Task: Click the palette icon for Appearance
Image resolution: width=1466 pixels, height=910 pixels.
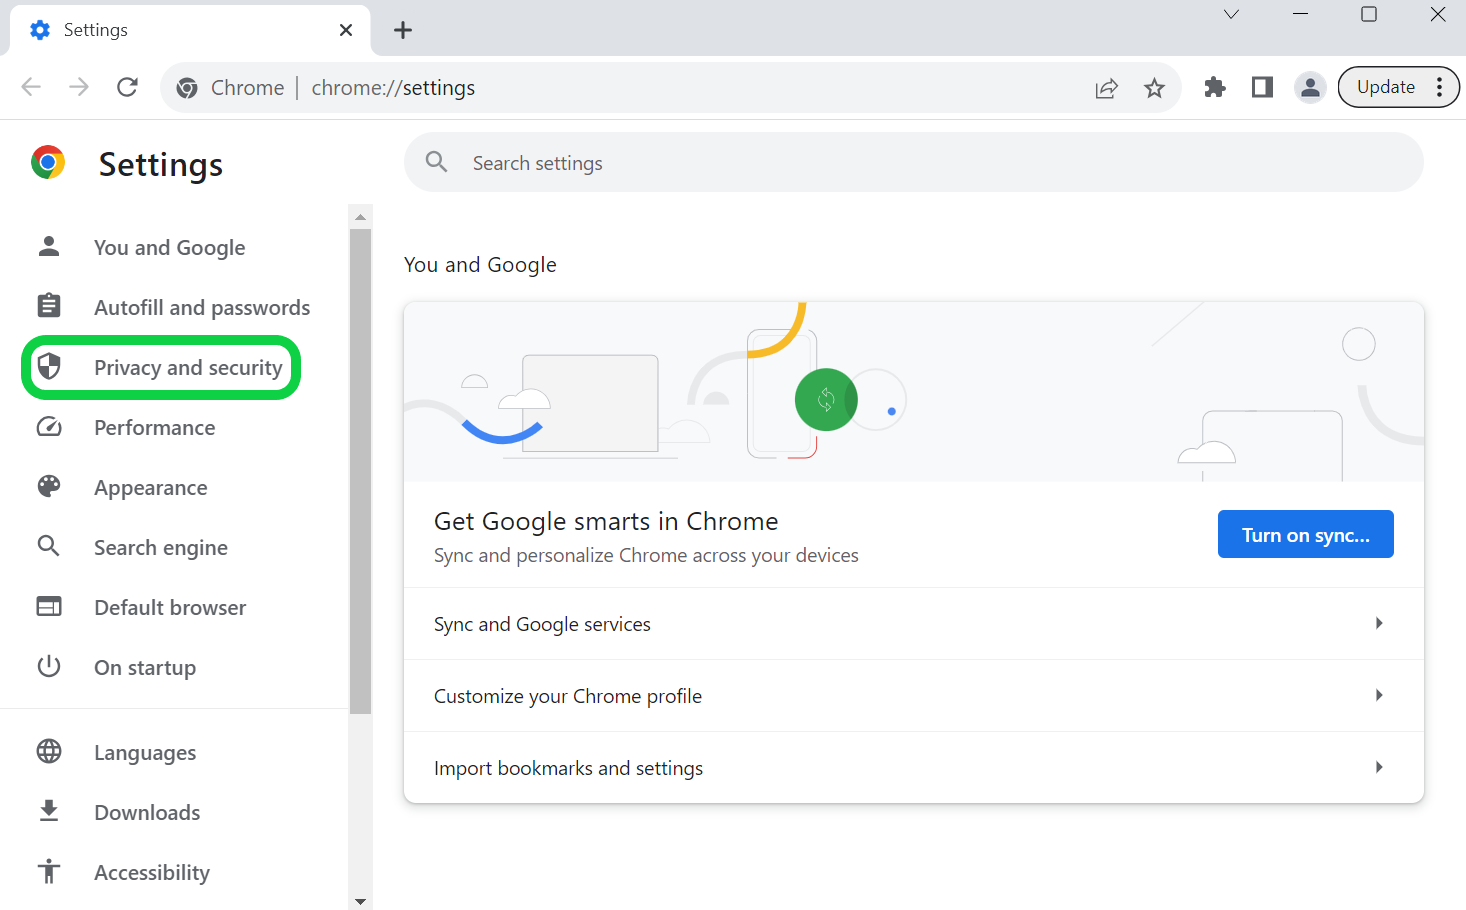Action: pos(49,486)
